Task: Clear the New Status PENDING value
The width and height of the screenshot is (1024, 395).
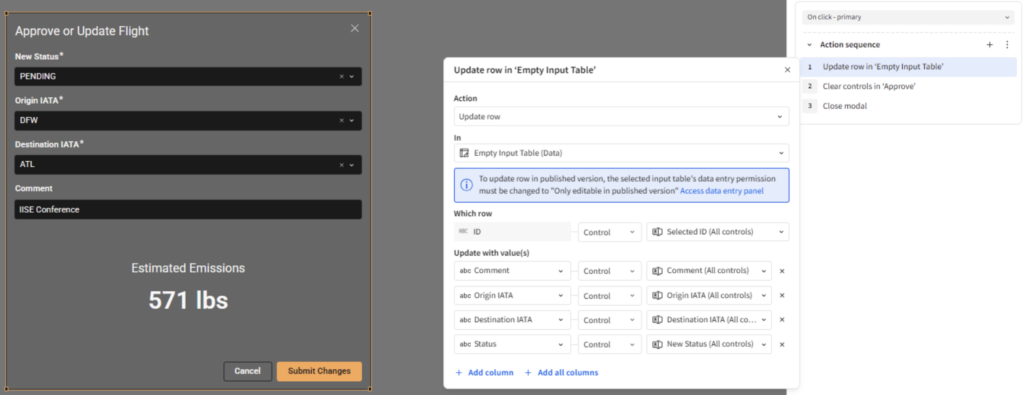Action: 341,76
